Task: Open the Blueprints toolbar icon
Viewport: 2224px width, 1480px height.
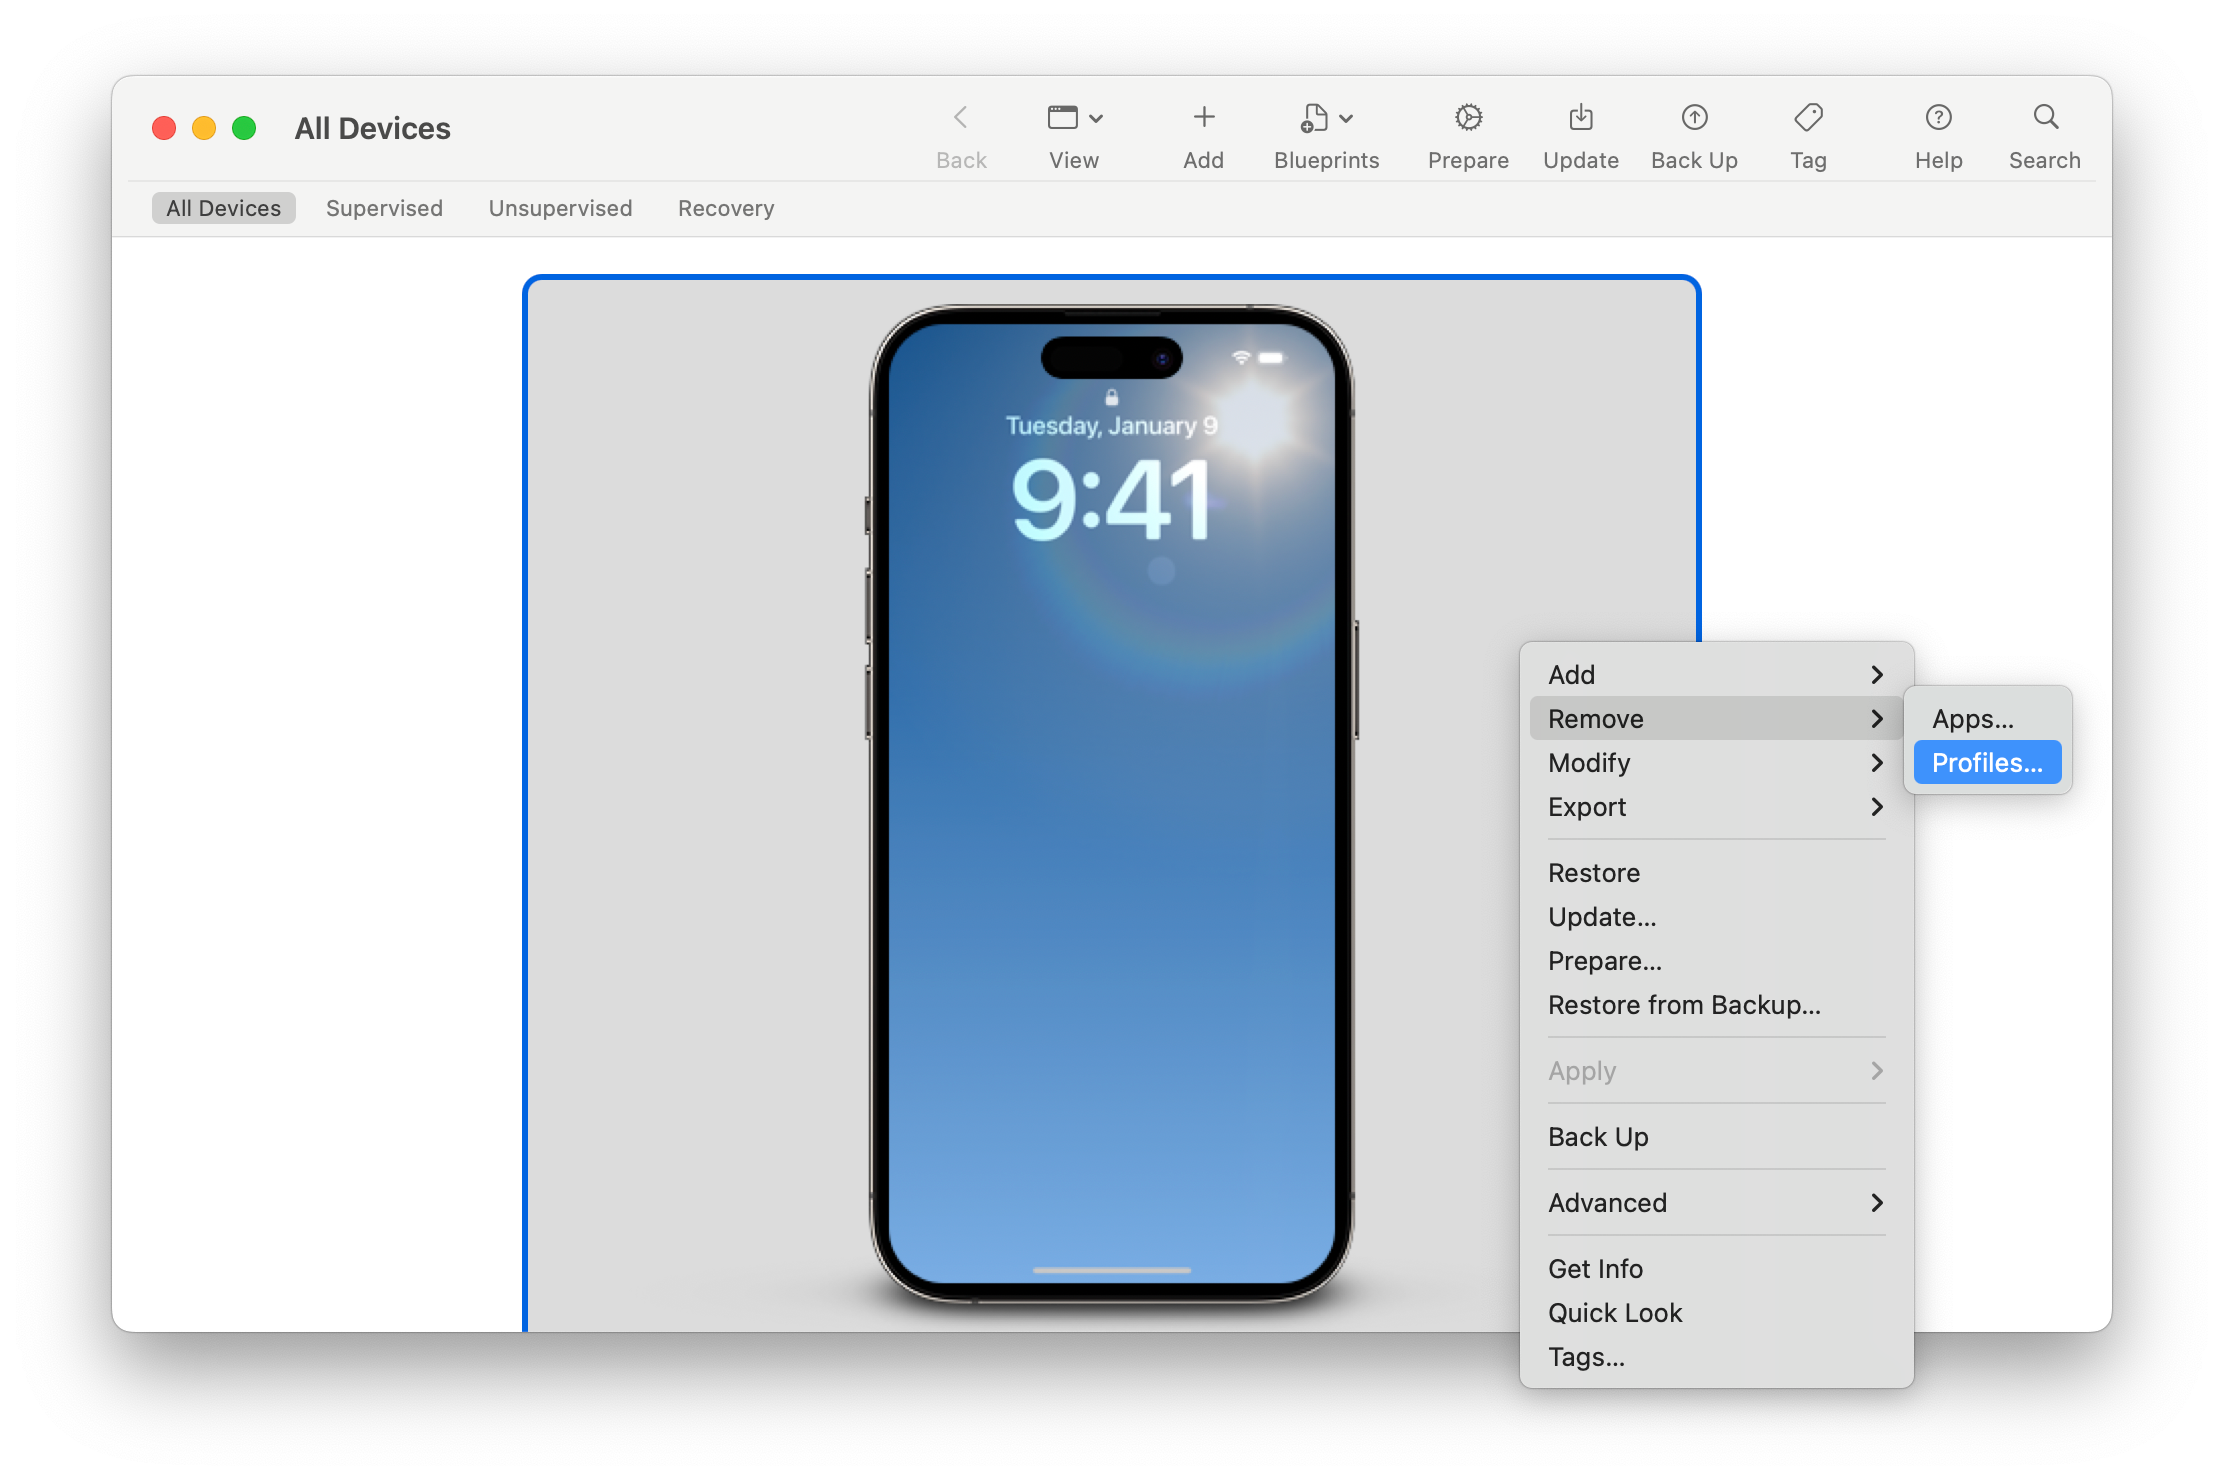Action: pyautogui.click(x=1314, y=118)
